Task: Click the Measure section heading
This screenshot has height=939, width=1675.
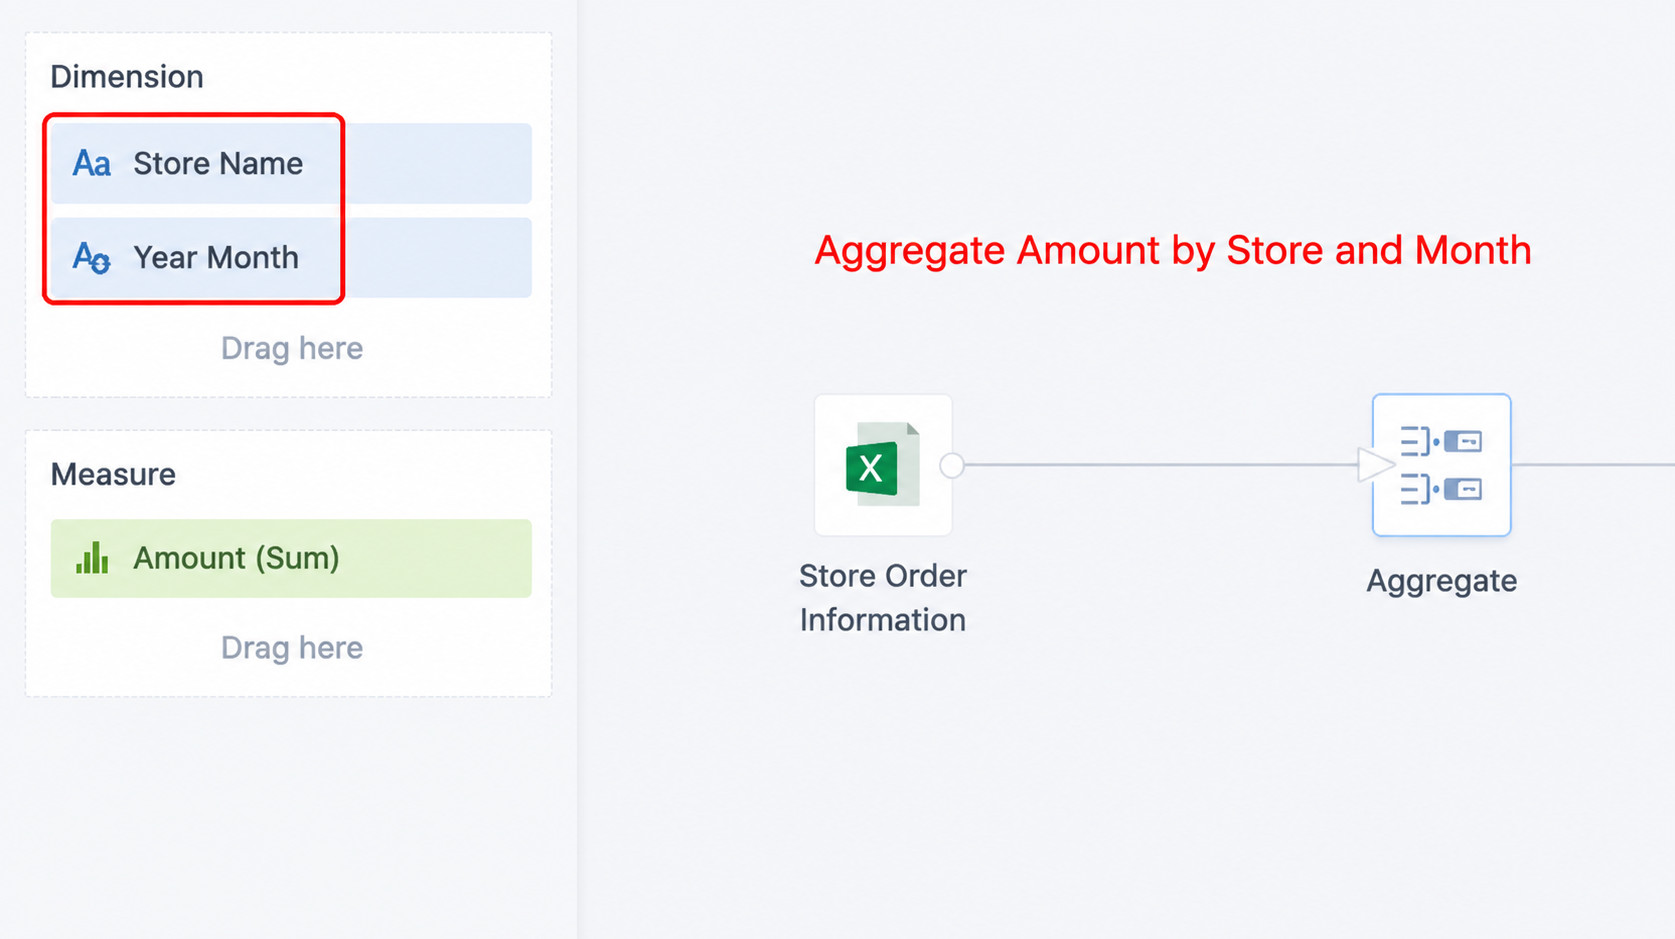Action: 113,474
